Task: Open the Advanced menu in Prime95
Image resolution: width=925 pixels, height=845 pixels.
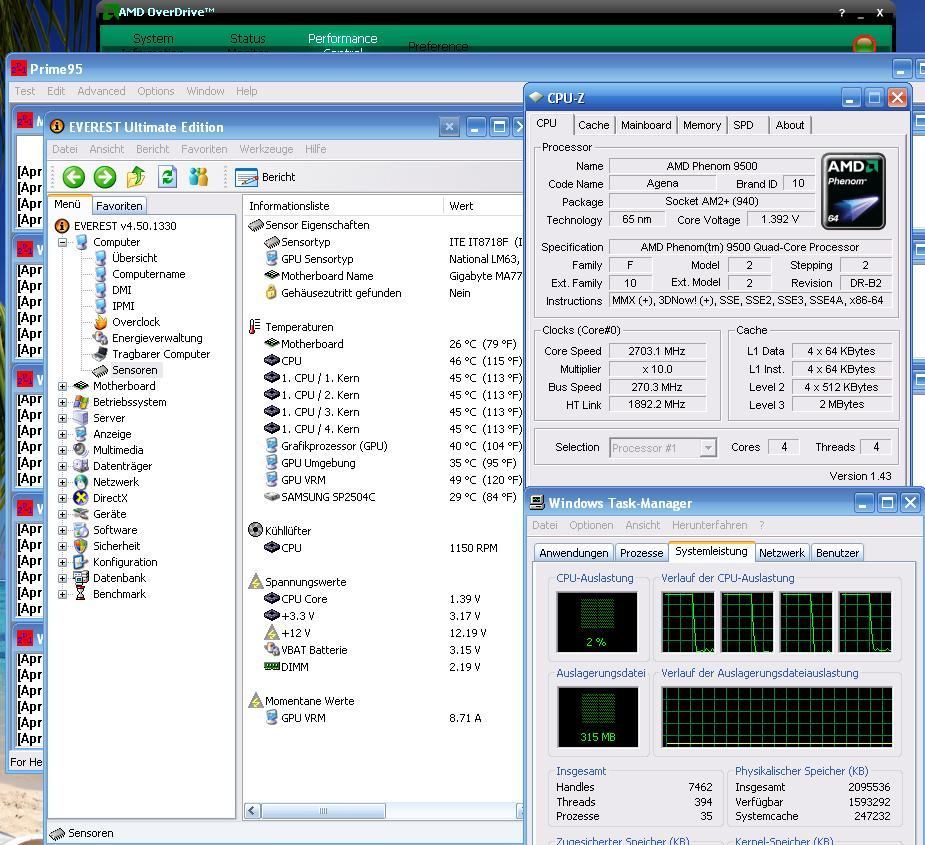Action: [x=101, y=91]
